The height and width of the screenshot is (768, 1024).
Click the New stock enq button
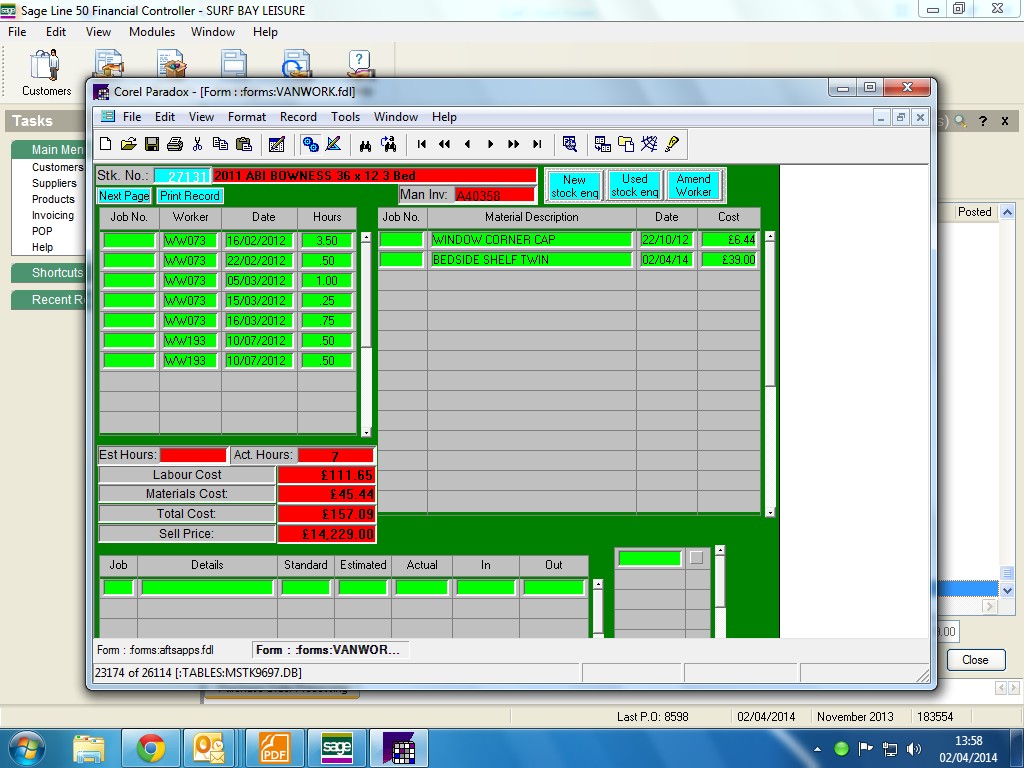pyautogui.click(x=574, y=186)
